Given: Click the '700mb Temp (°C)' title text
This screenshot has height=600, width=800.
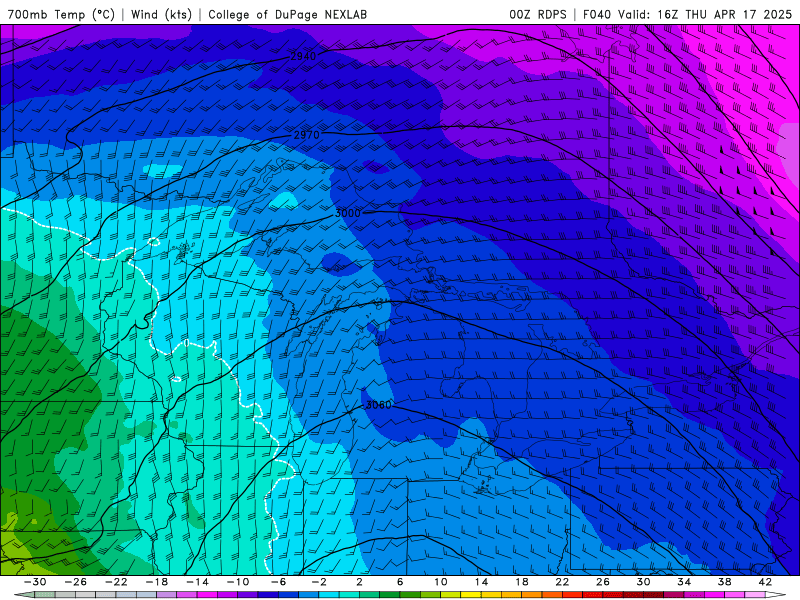Looking at the screenshot, I should 61,14.
